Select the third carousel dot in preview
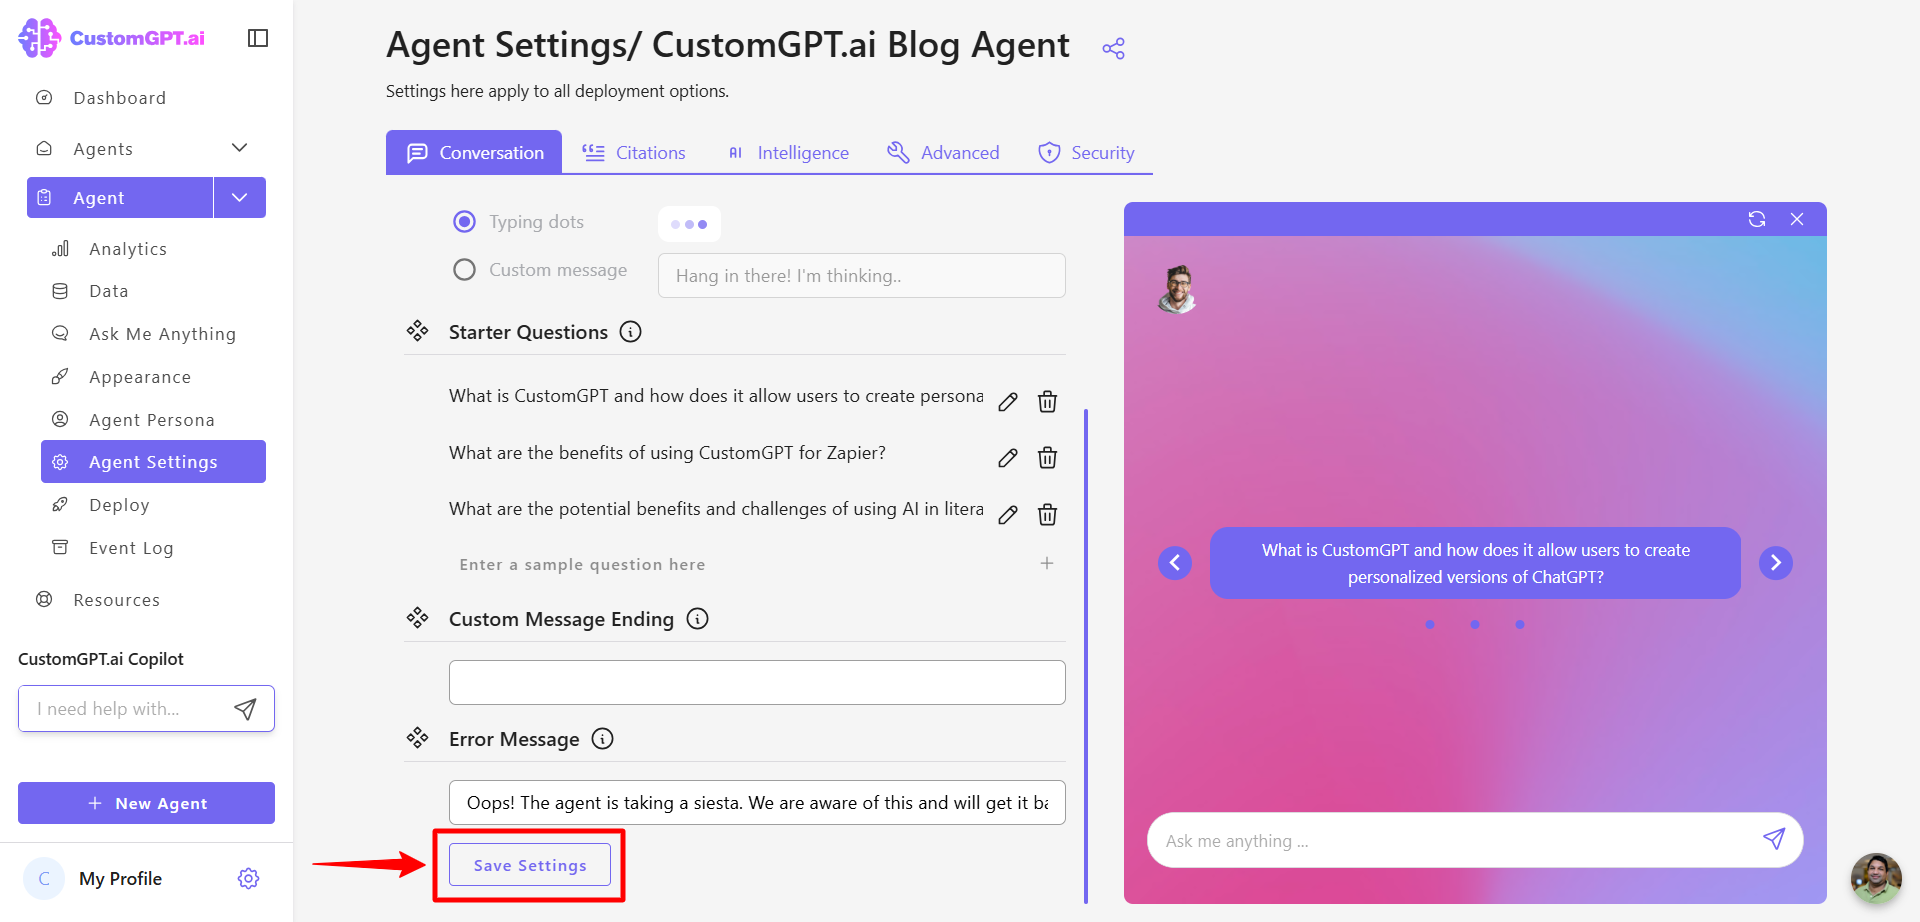Image resolution: width=1920 pixels, height=922 pixels. point(1520,624)
